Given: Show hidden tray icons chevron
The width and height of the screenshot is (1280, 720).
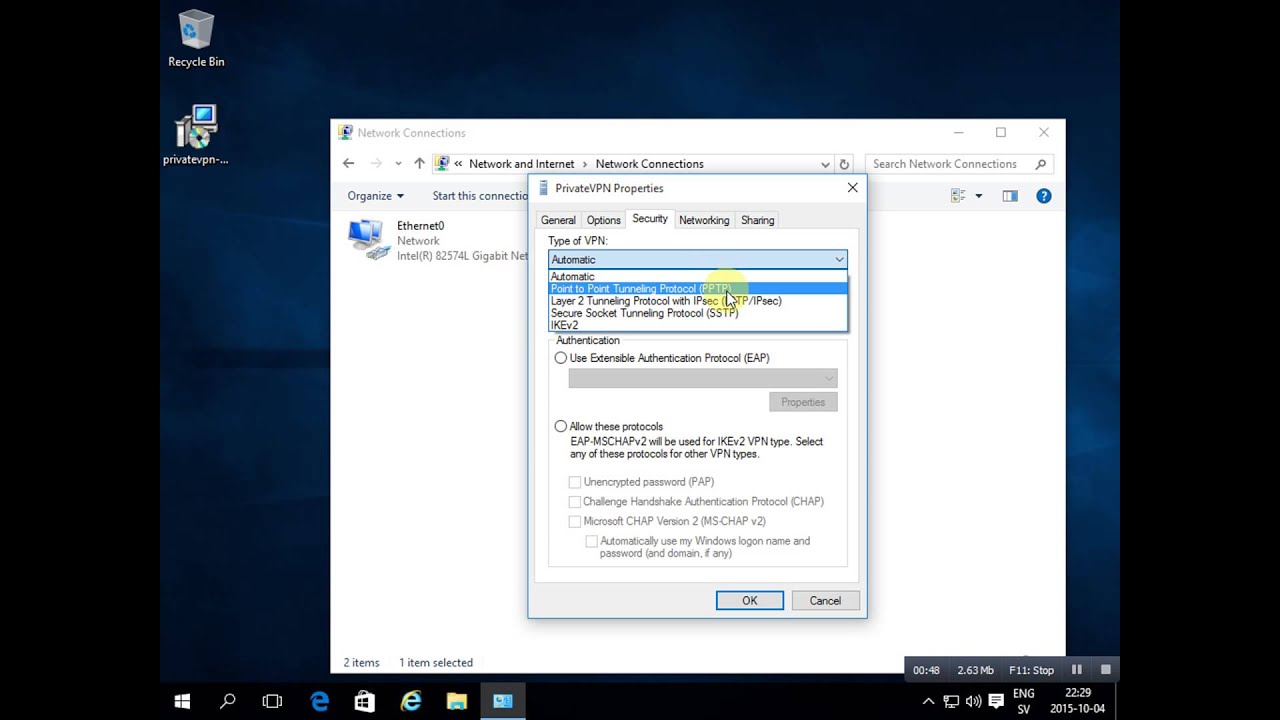Looking at the screenshot, I should (x=928, y=702).
